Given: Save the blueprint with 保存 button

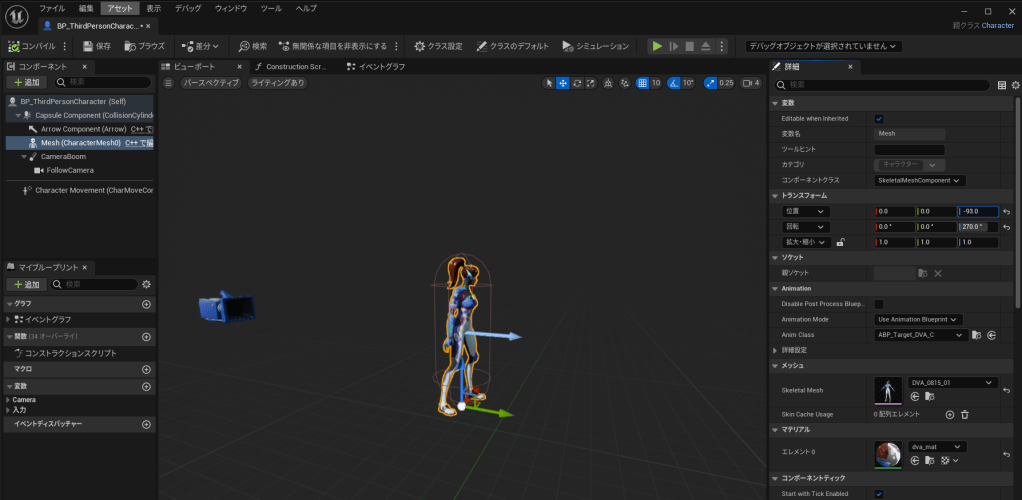Looking at the screenshot, I should [97, 46].
